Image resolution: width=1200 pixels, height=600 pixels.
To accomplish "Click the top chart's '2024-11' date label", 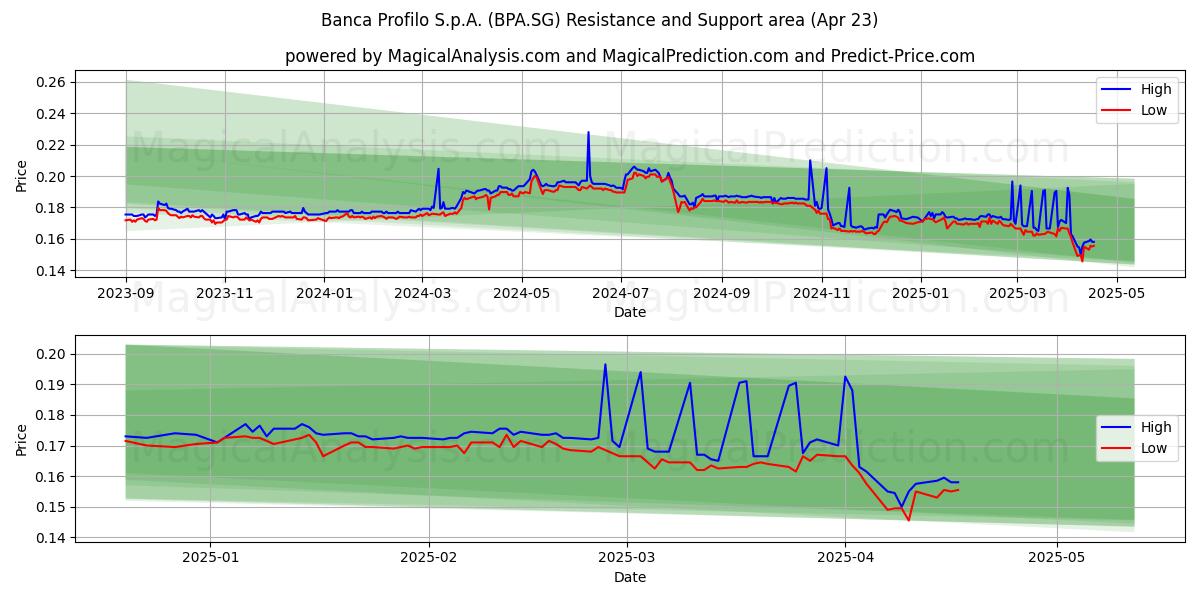I will (822, 294).
